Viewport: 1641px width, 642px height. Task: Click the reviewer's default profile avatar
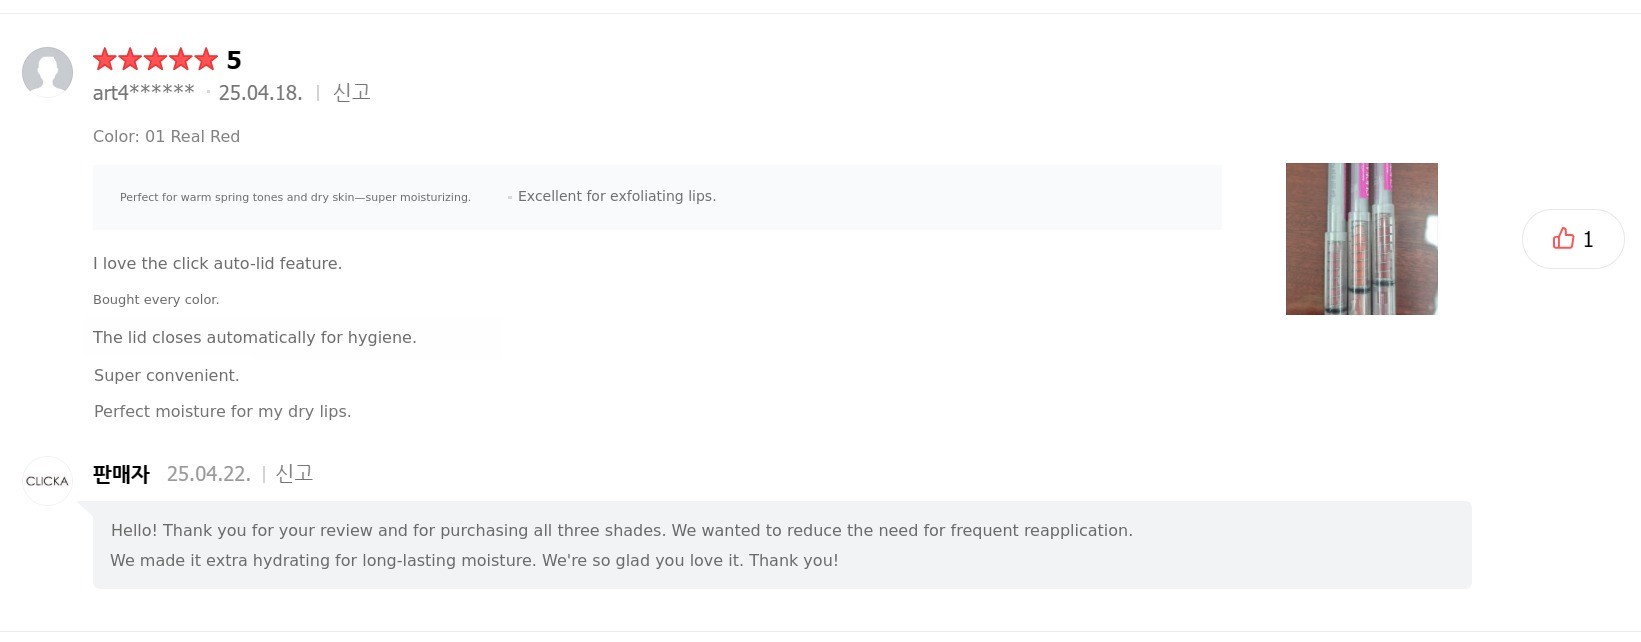click(47, 72)
